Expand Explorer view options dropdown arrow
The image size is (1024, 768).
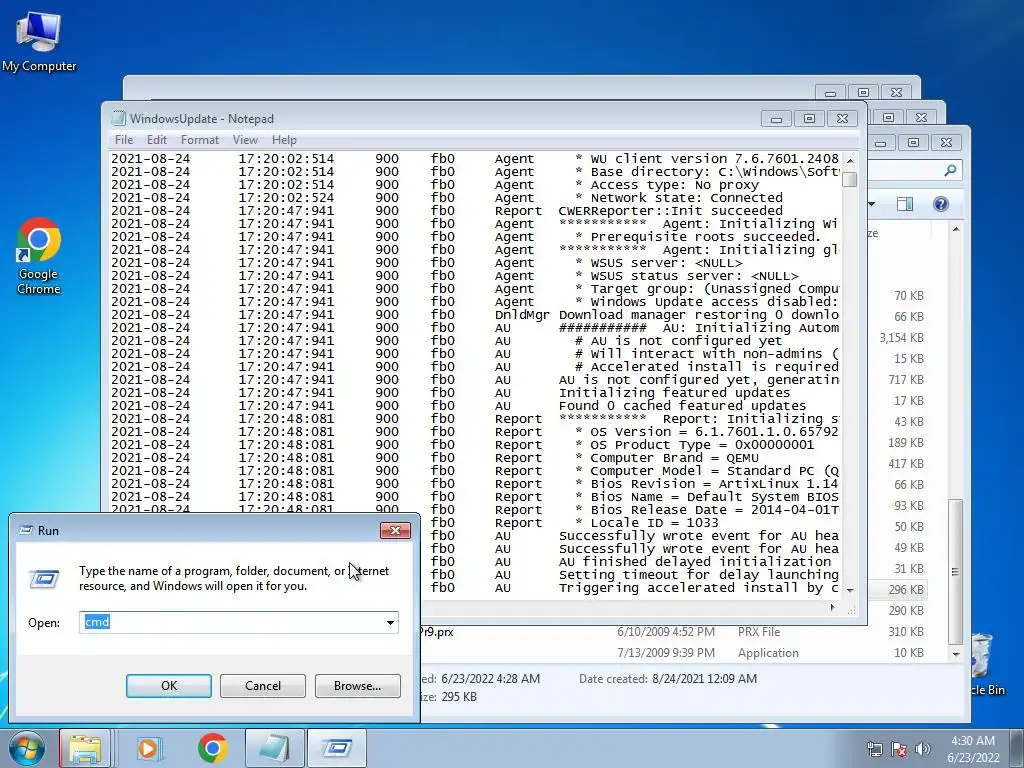(x=872, y=204)
